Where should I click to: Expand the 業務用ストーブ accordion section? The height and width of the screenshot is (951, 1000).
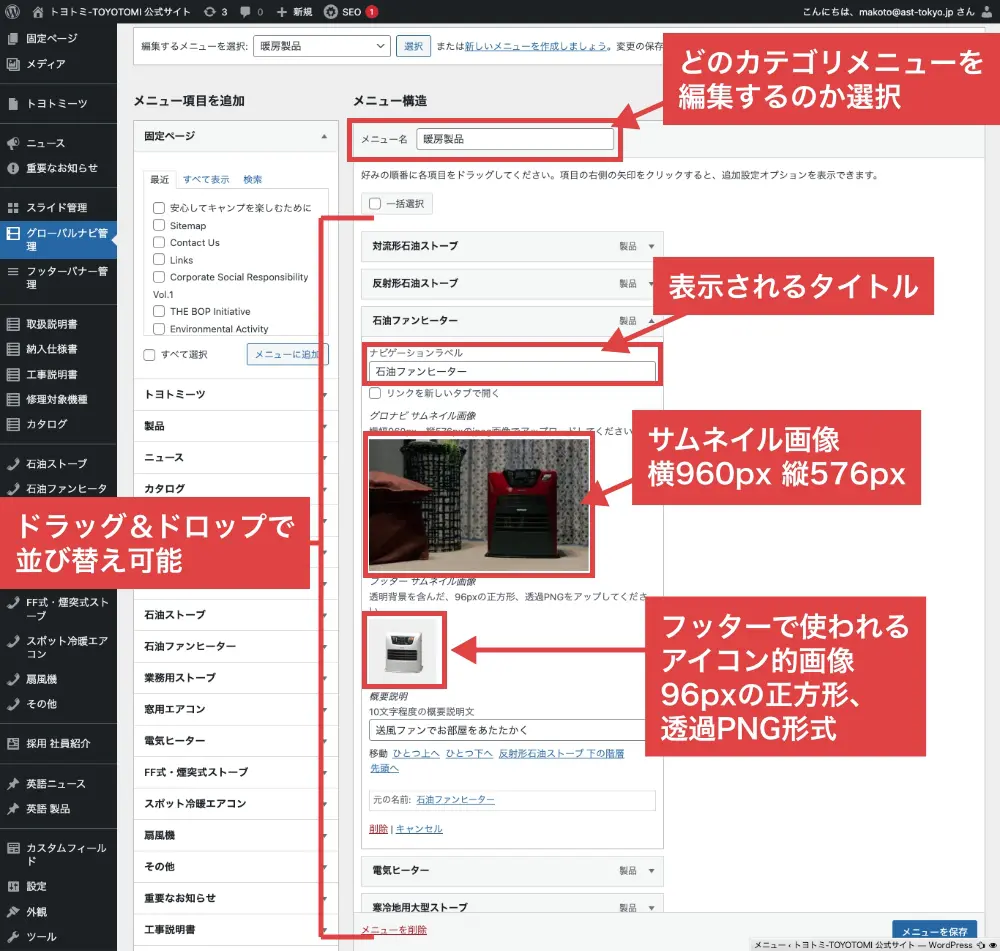pos(235,677)
